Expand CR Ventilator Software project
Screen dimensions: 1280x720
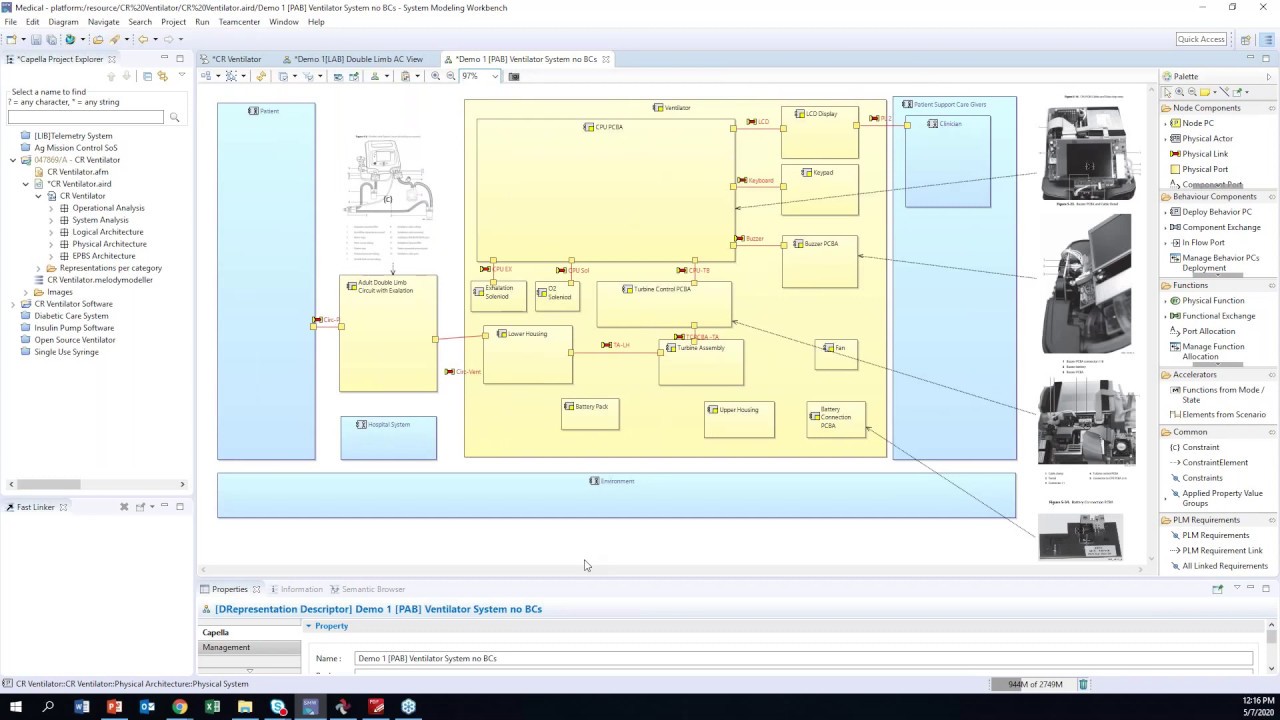pyautogui.click(x=14, y=304)
